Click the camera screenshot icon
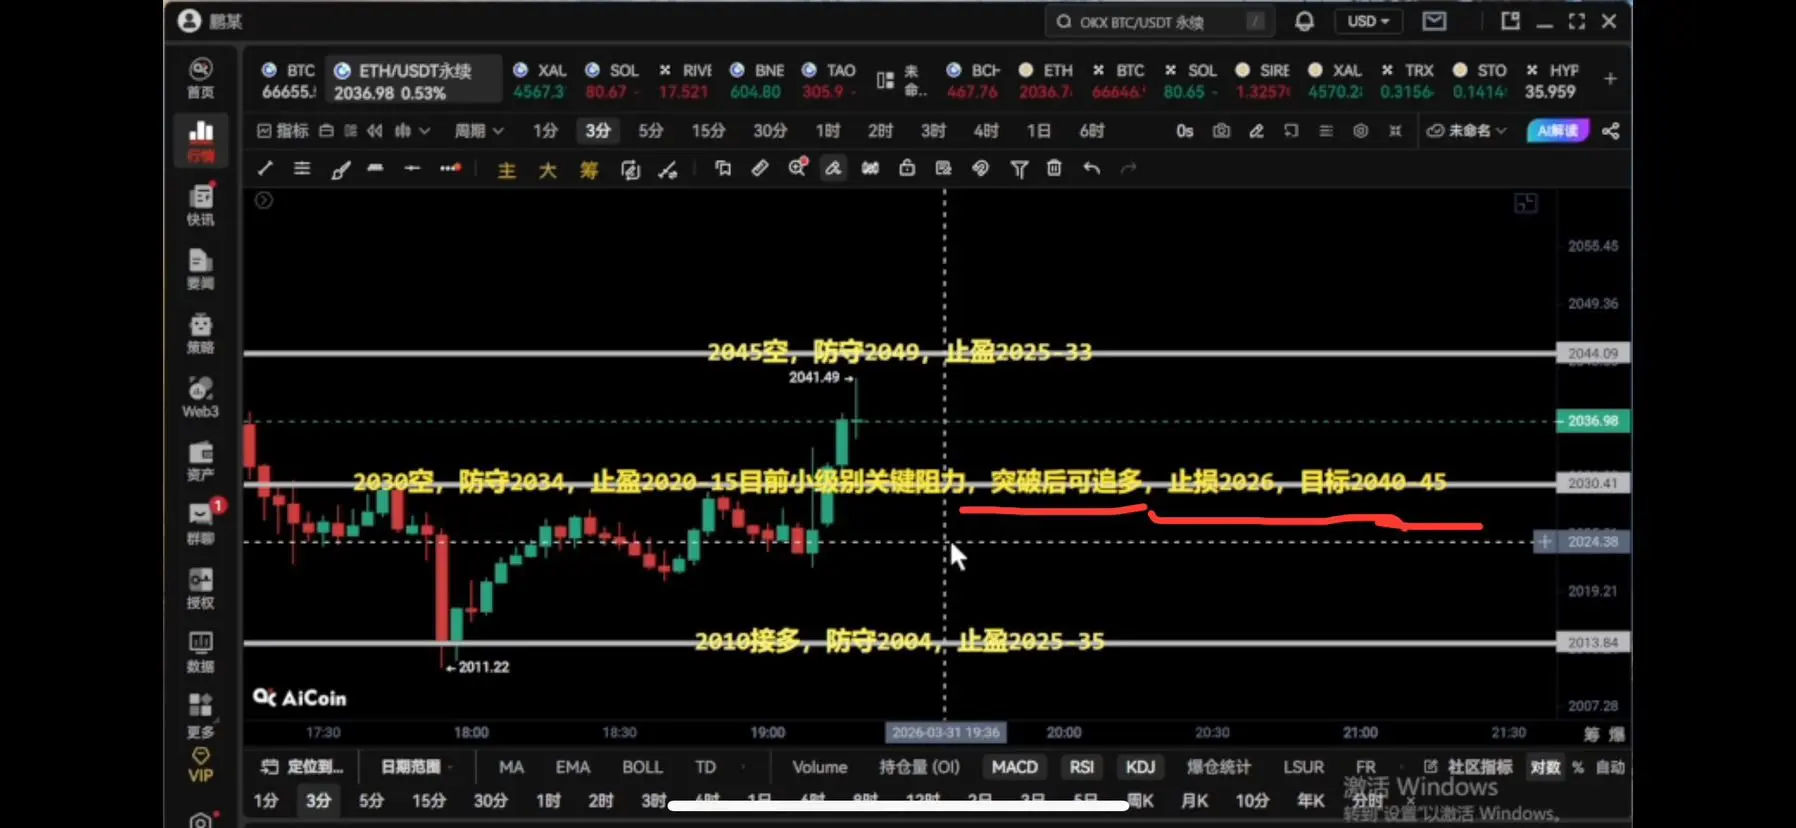 point(1221,131)
